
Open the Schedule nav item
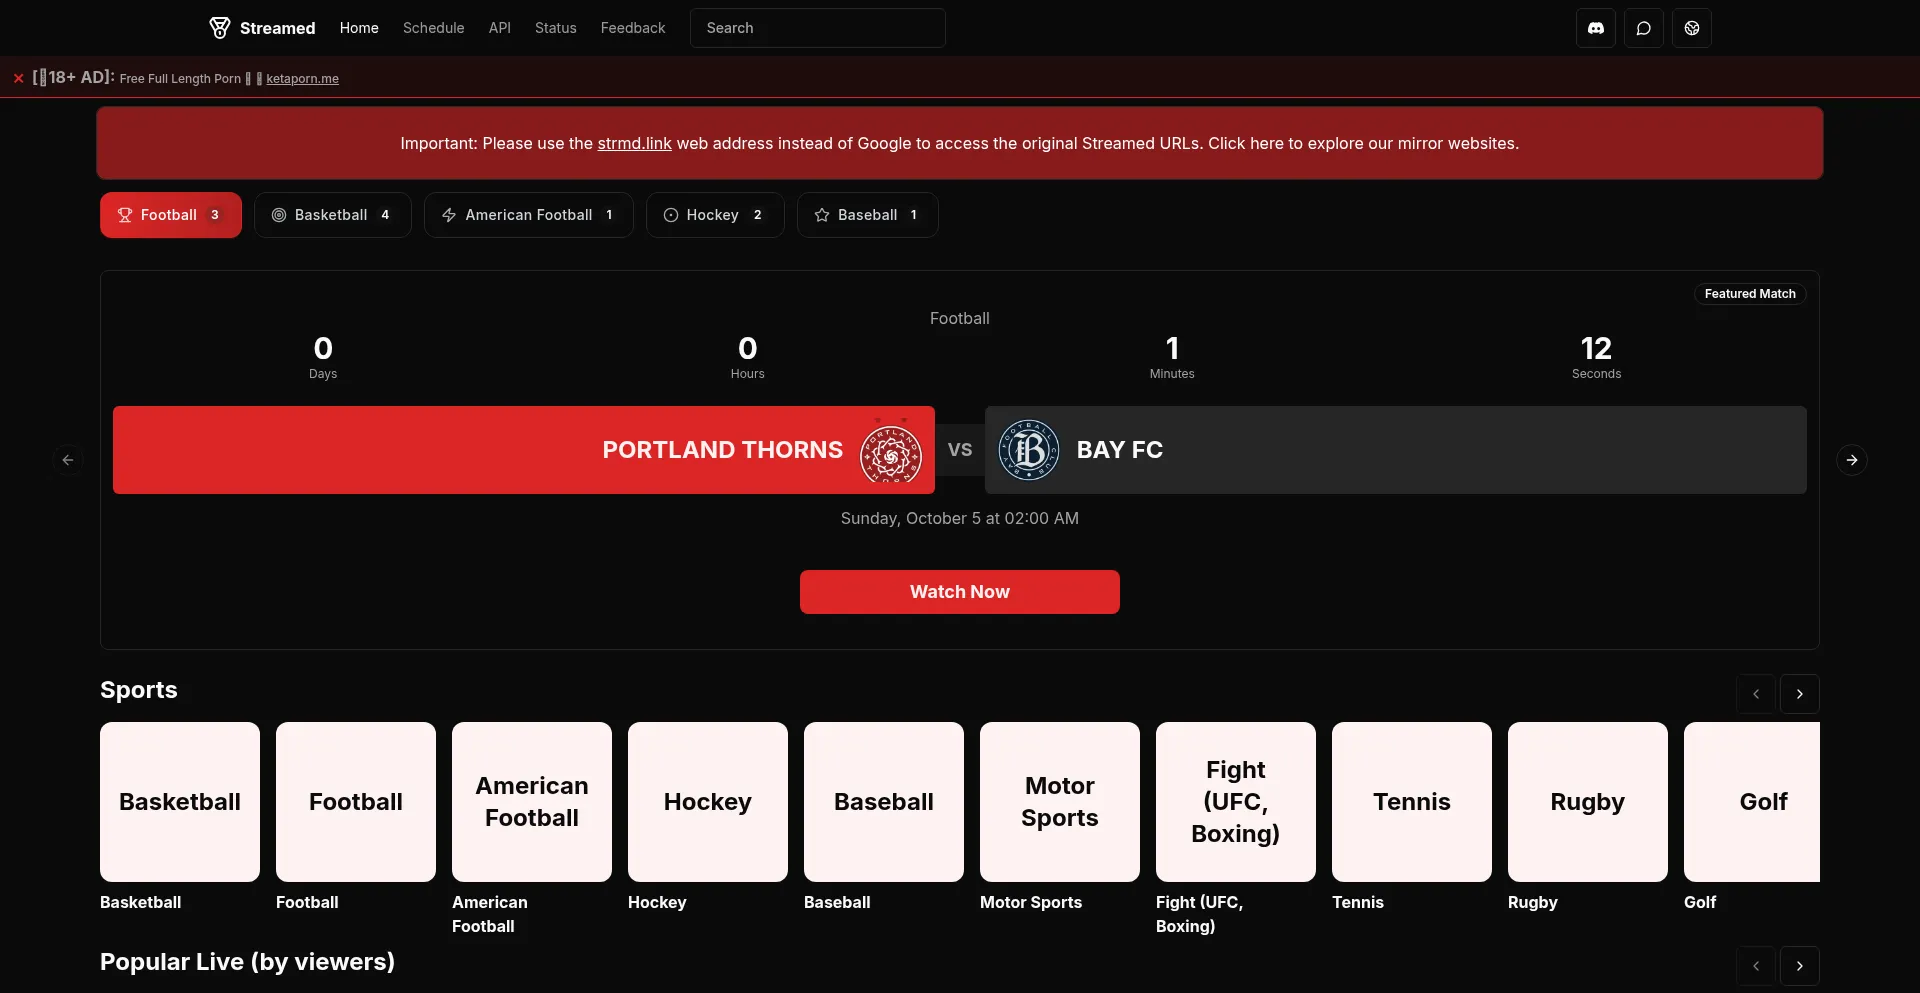tap(433, 28)
